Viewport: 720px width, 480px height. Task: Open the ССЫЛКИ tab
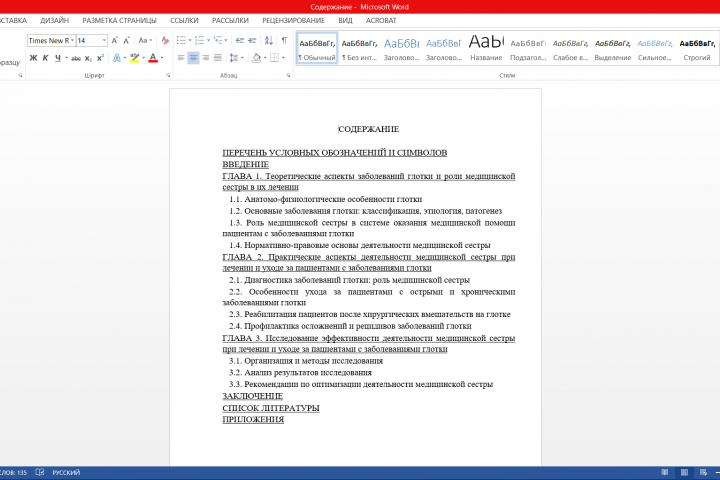[184, 21]
